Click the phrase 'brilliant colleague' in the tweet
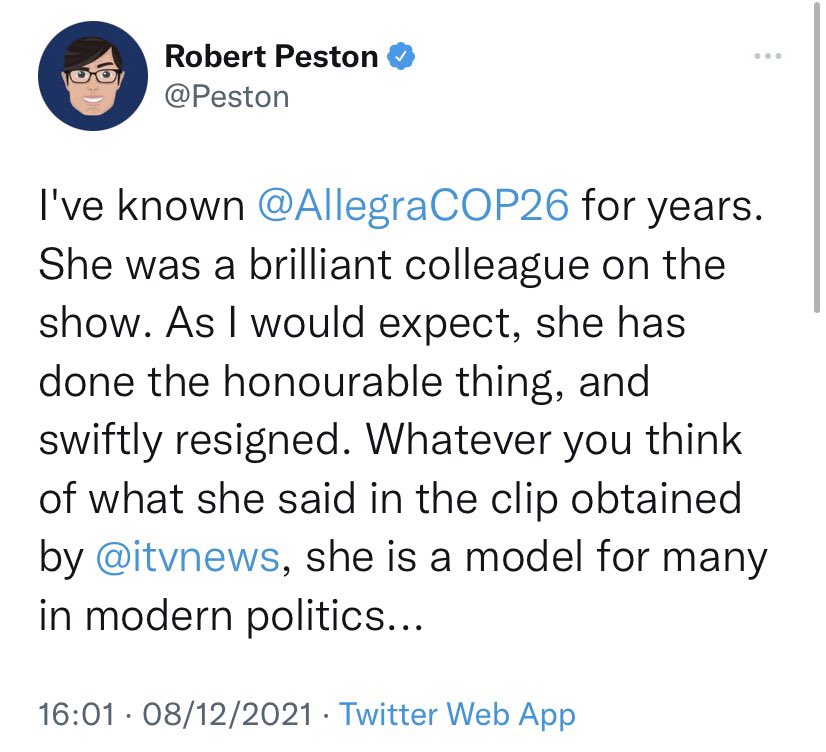 419,266
